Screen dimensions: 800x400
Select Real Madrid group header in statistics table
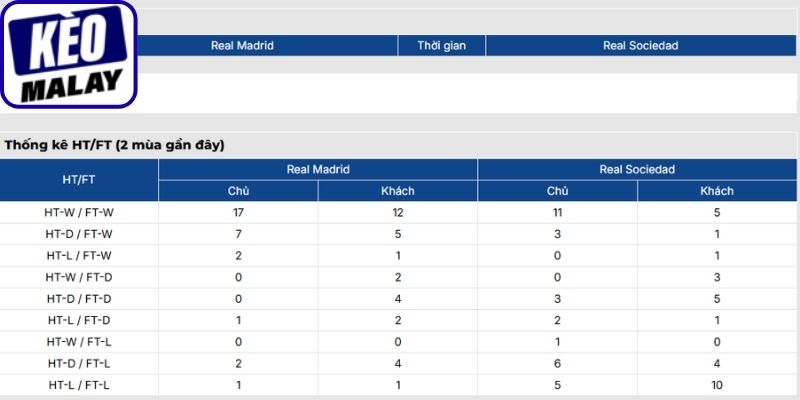coord(318,169)
